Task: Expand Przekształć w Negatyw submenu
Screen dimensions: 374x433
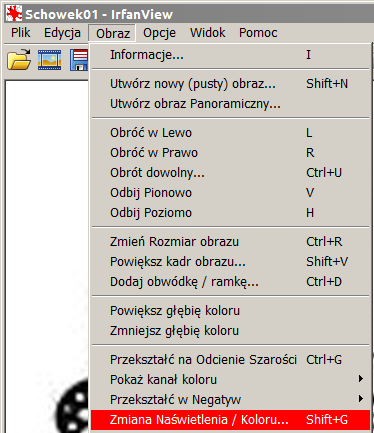Action: tap(231, 400)
